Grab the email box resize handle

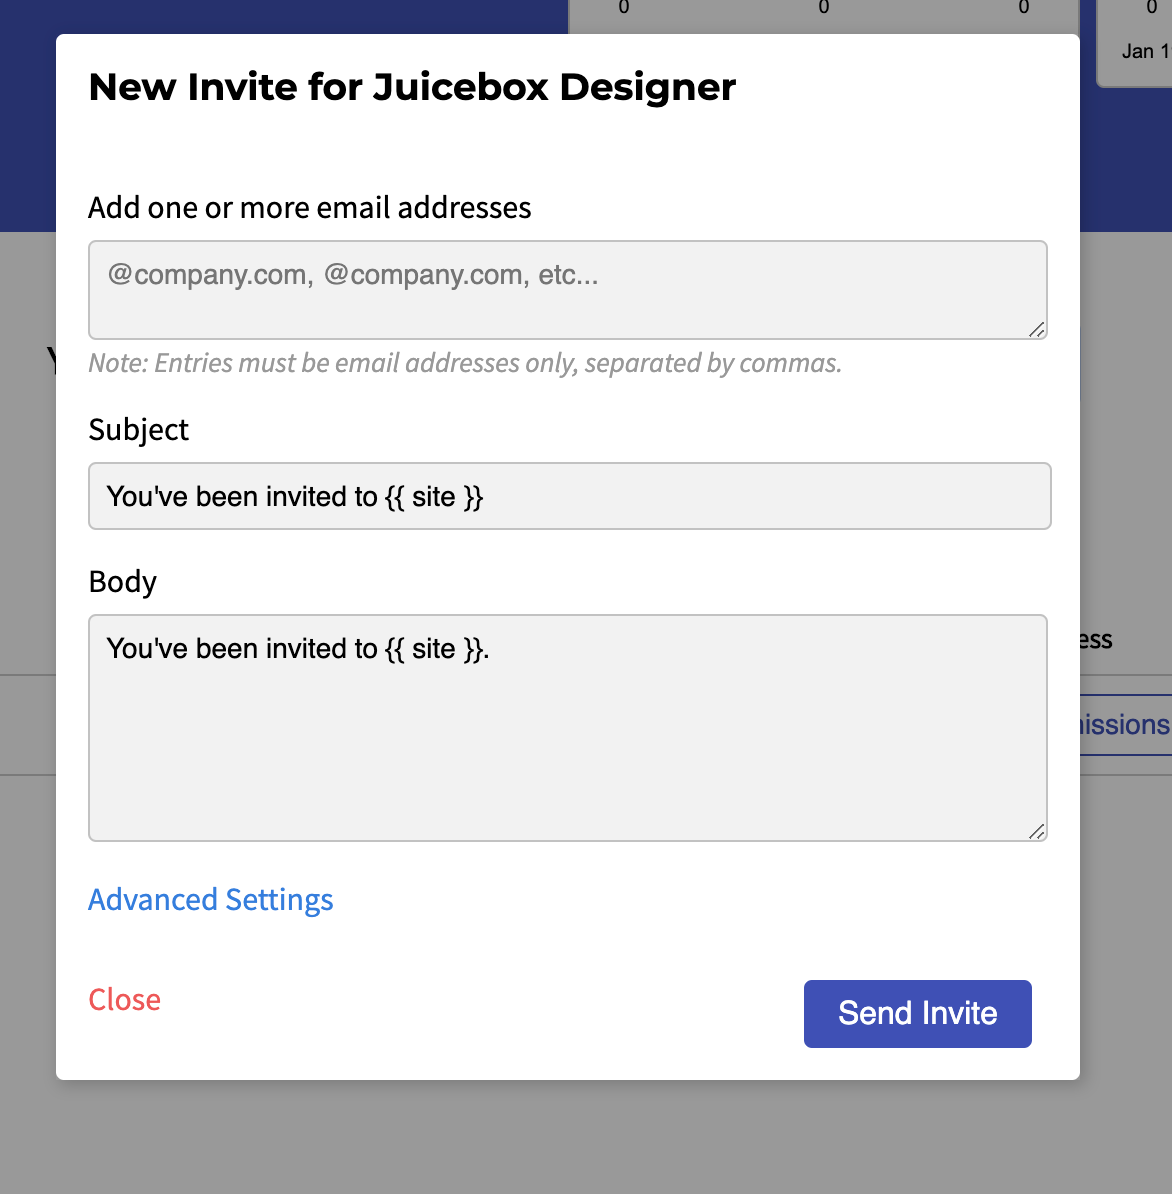pos(1036,330)
